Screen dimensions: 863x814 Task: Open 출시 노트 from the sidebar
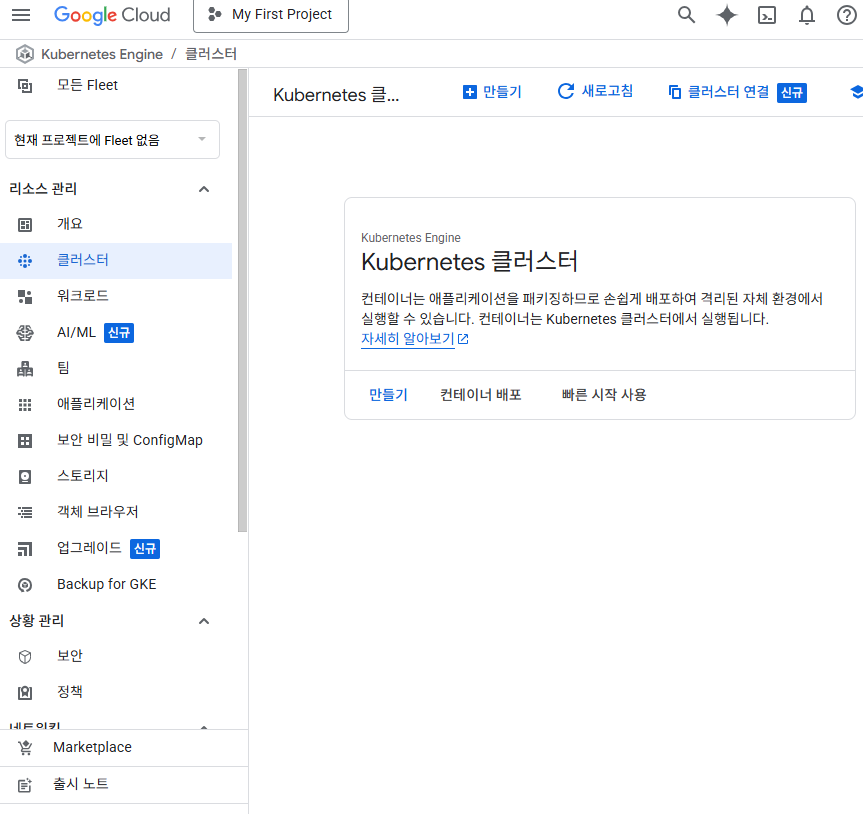click(124, 784)
